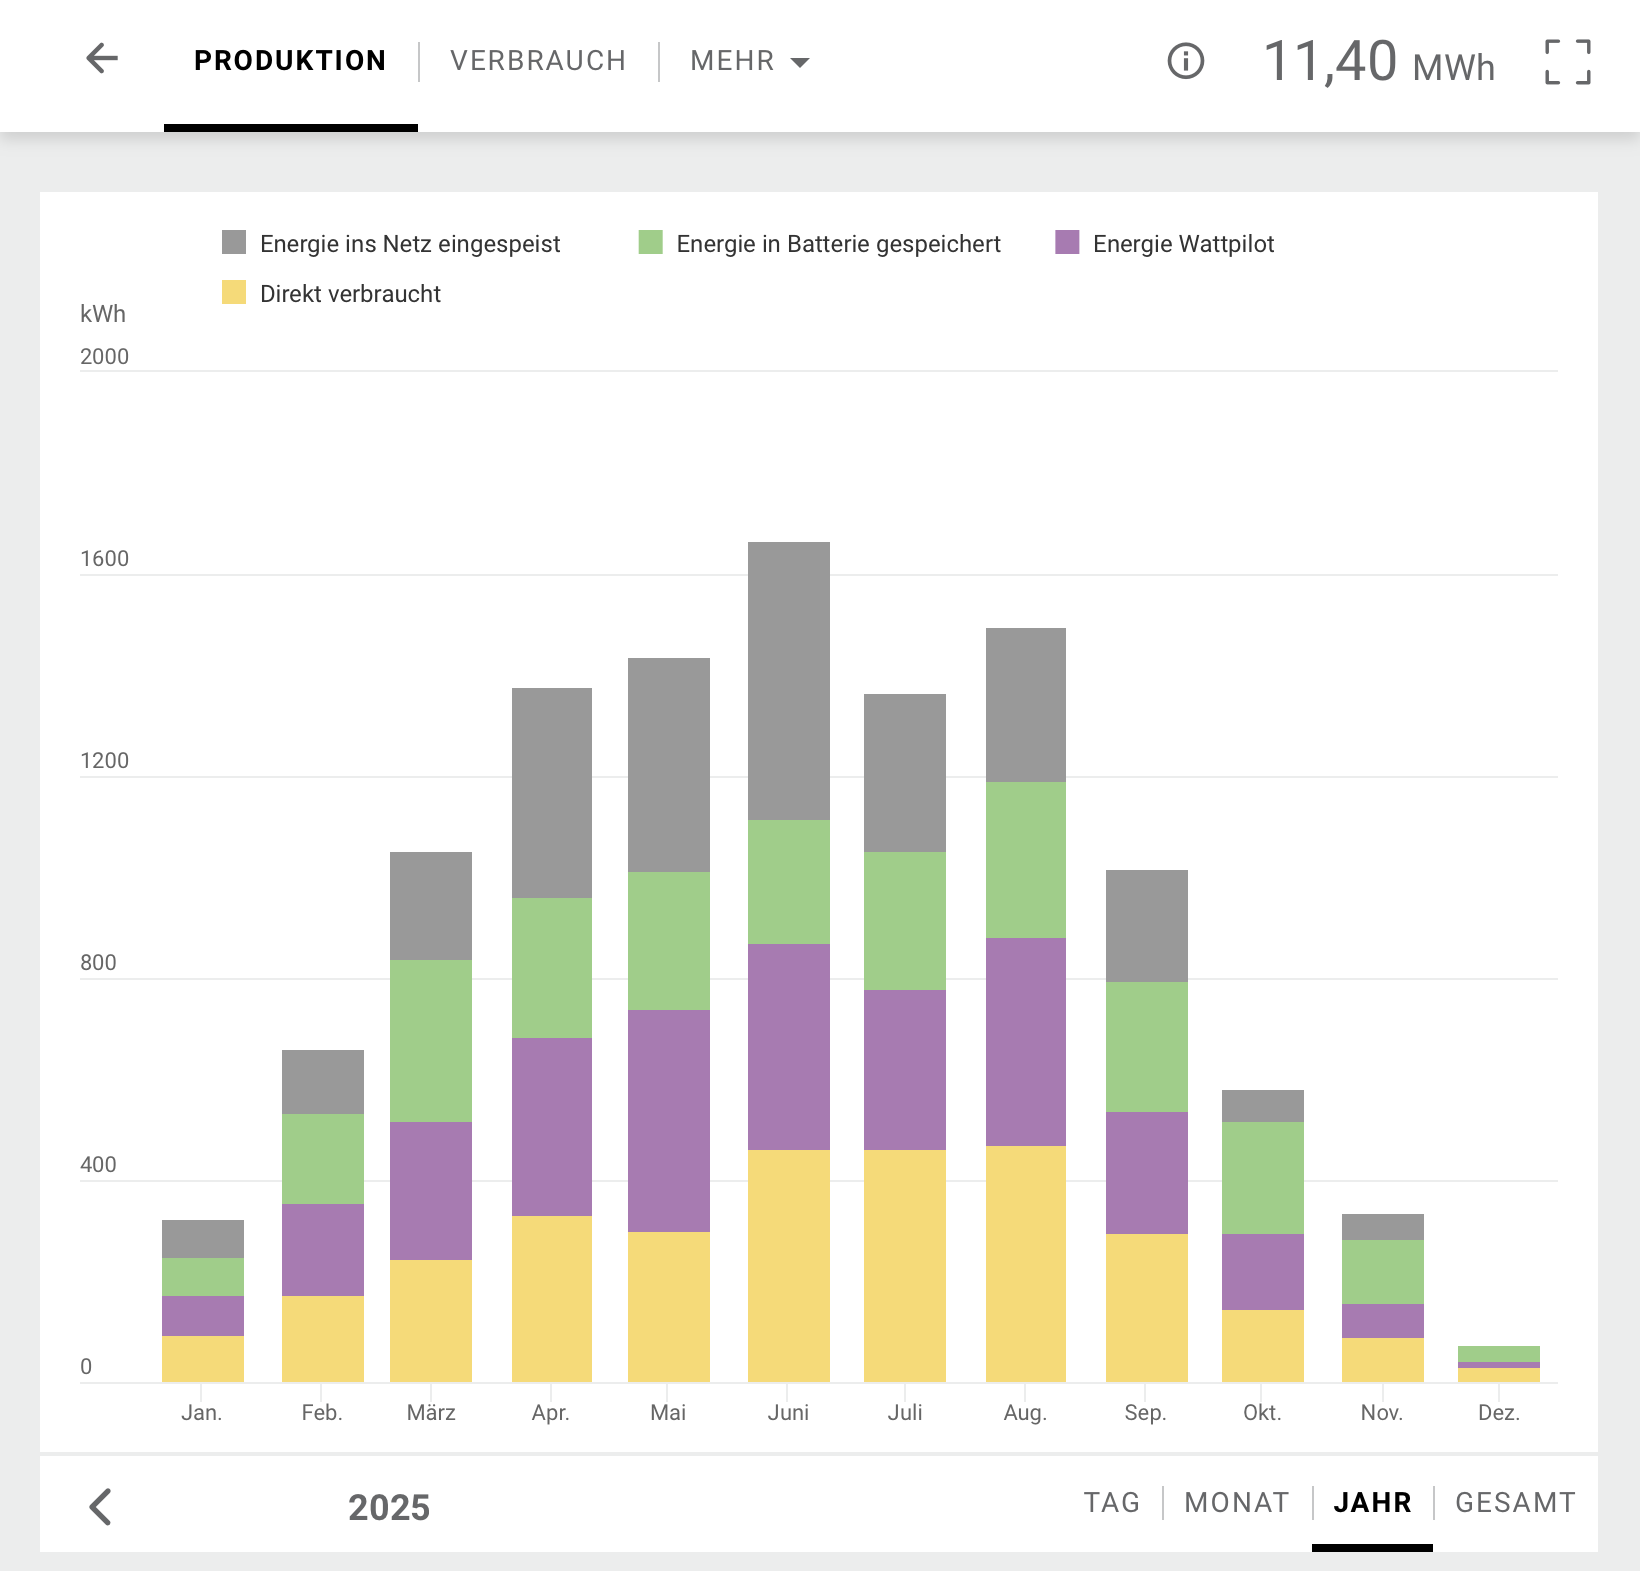Click the green segment of März bar

pos(430,1040)
